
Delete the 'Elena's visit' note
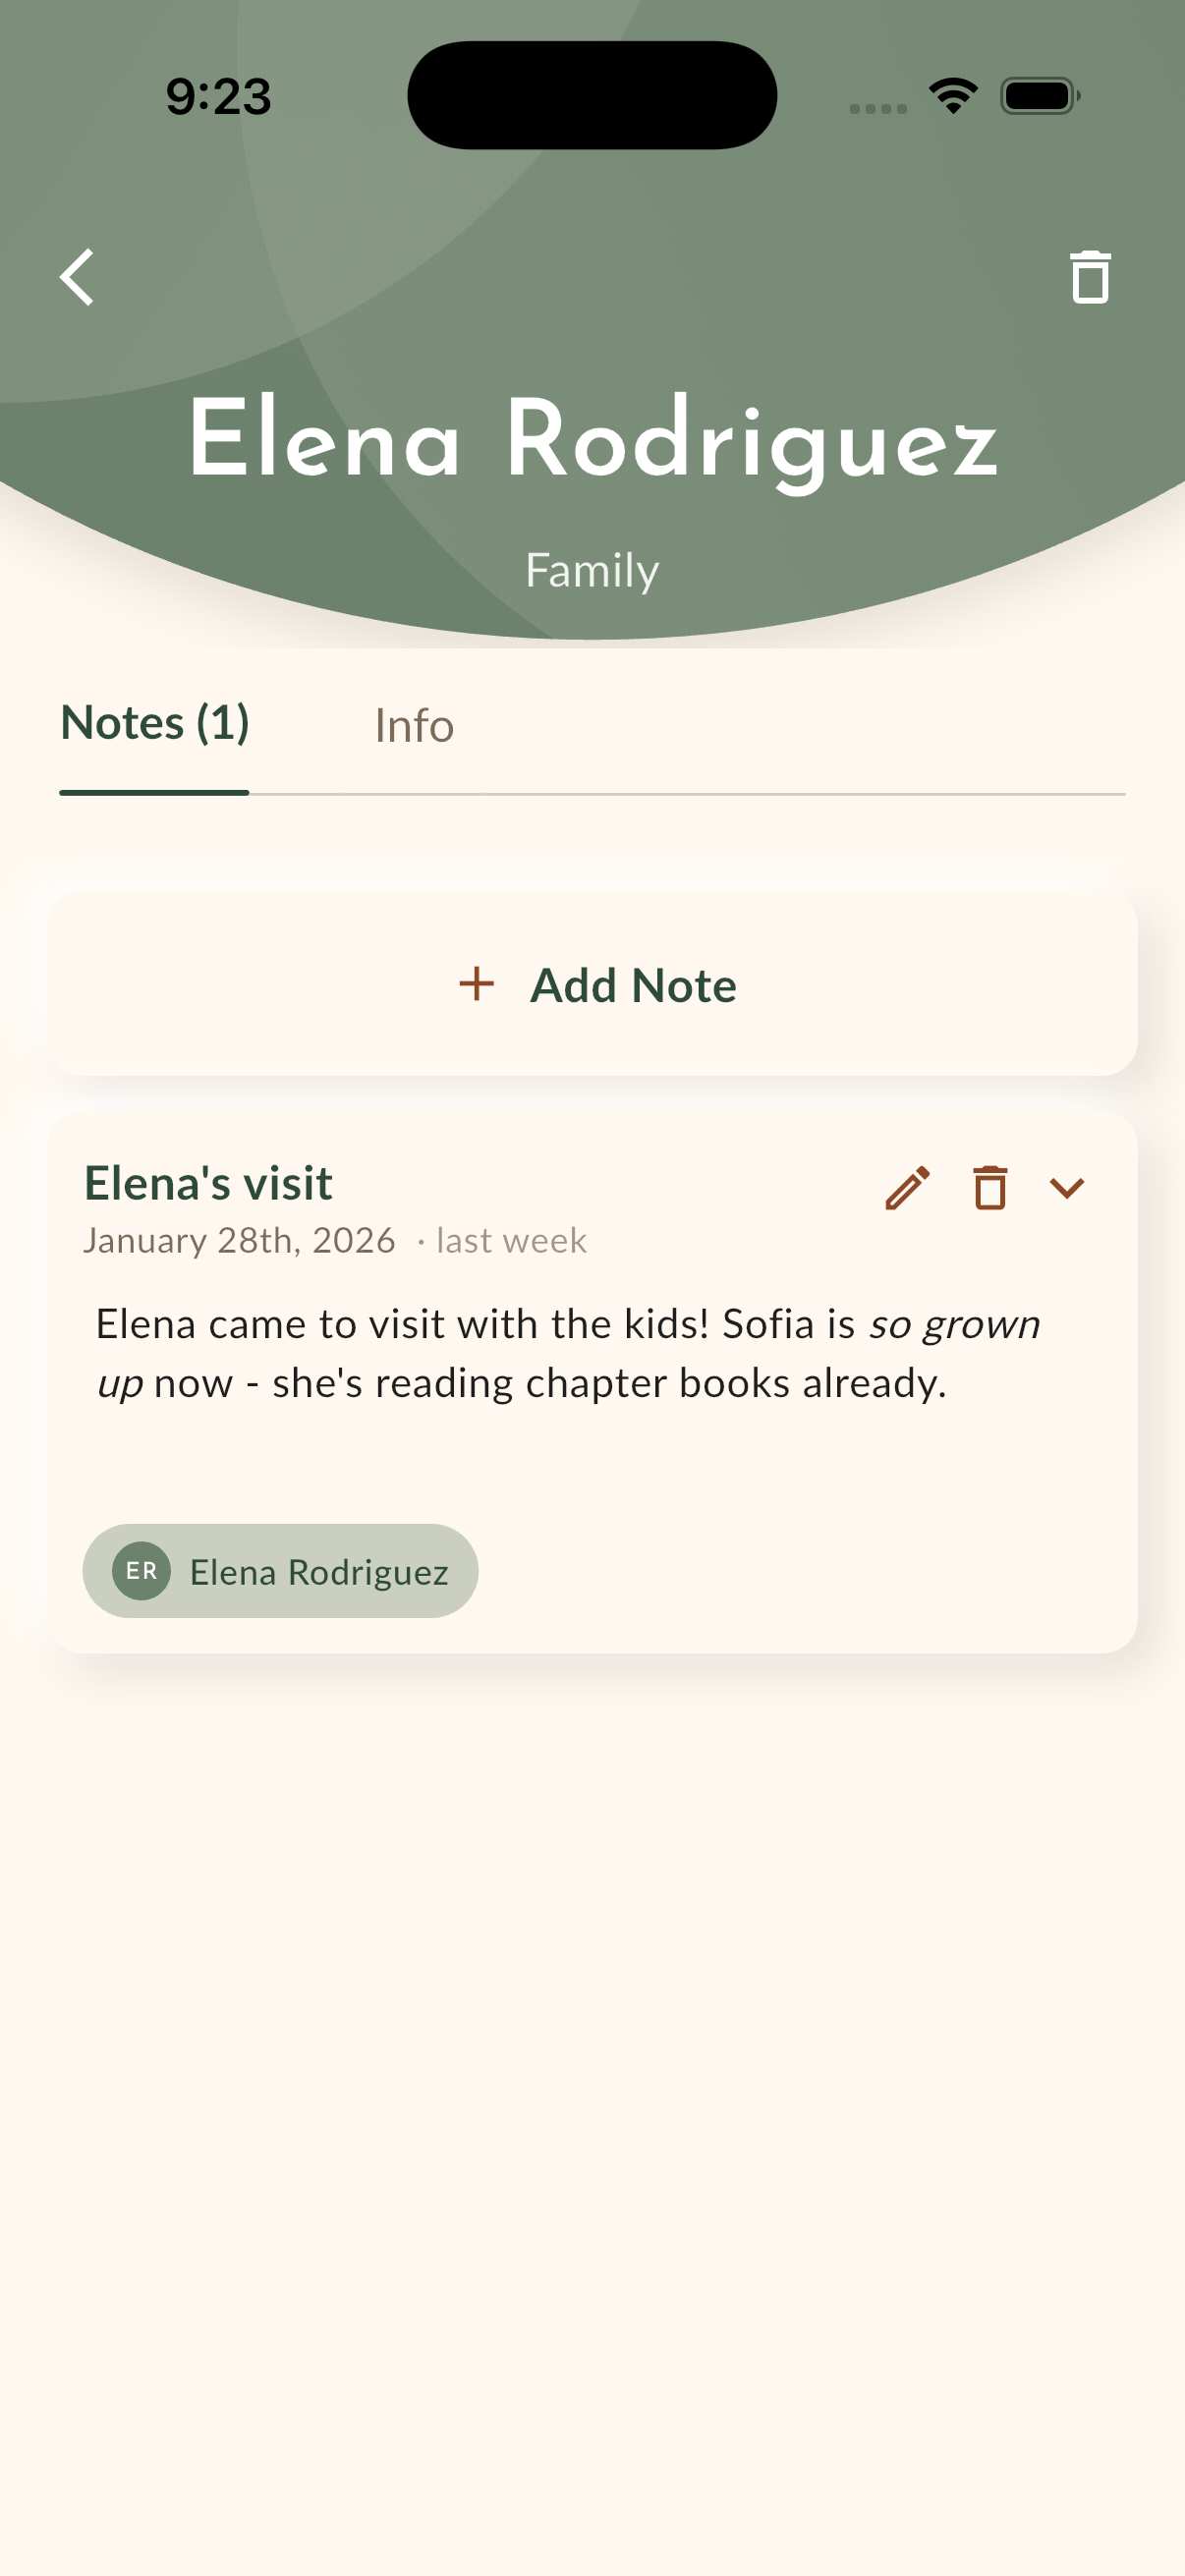(990, 1188)
